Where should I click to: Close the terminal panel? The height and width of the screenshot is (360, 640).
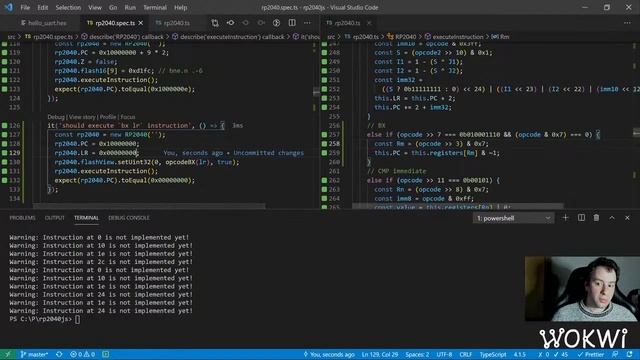(x=627, y=218)
